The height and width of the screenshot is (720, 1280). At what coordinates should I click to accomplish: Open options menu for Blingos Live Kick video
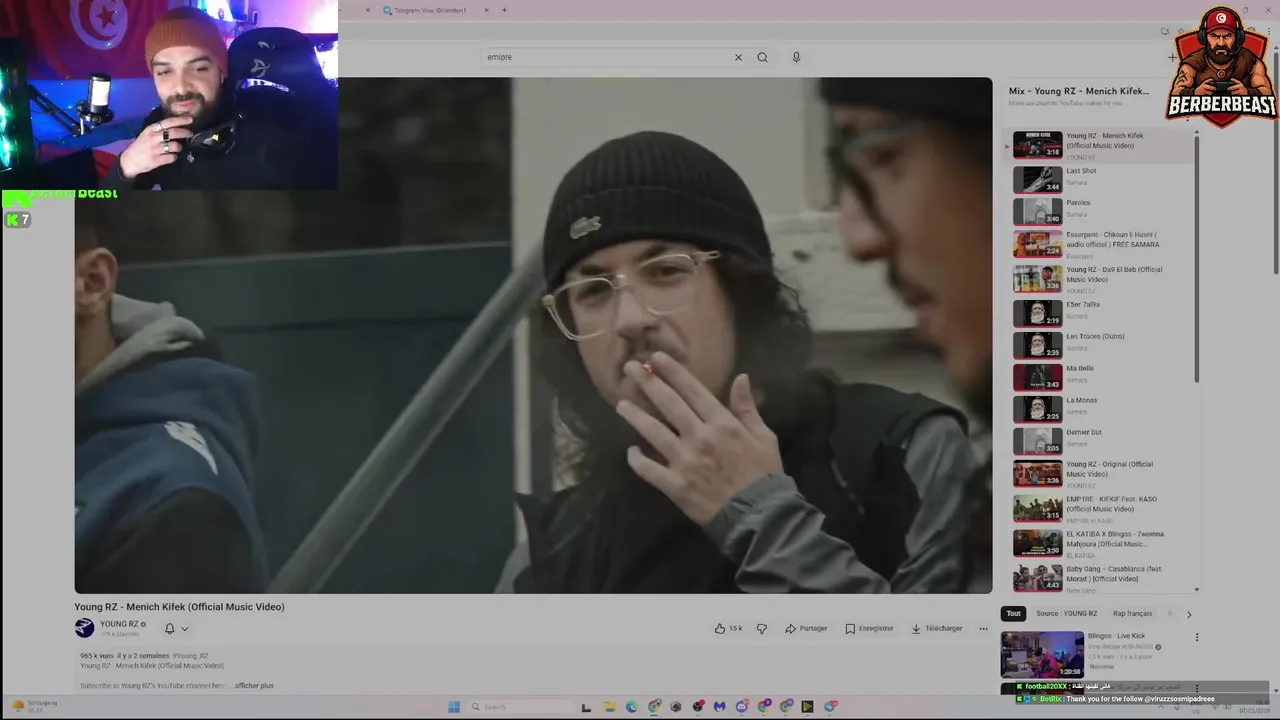click(x=1196, y=637)
